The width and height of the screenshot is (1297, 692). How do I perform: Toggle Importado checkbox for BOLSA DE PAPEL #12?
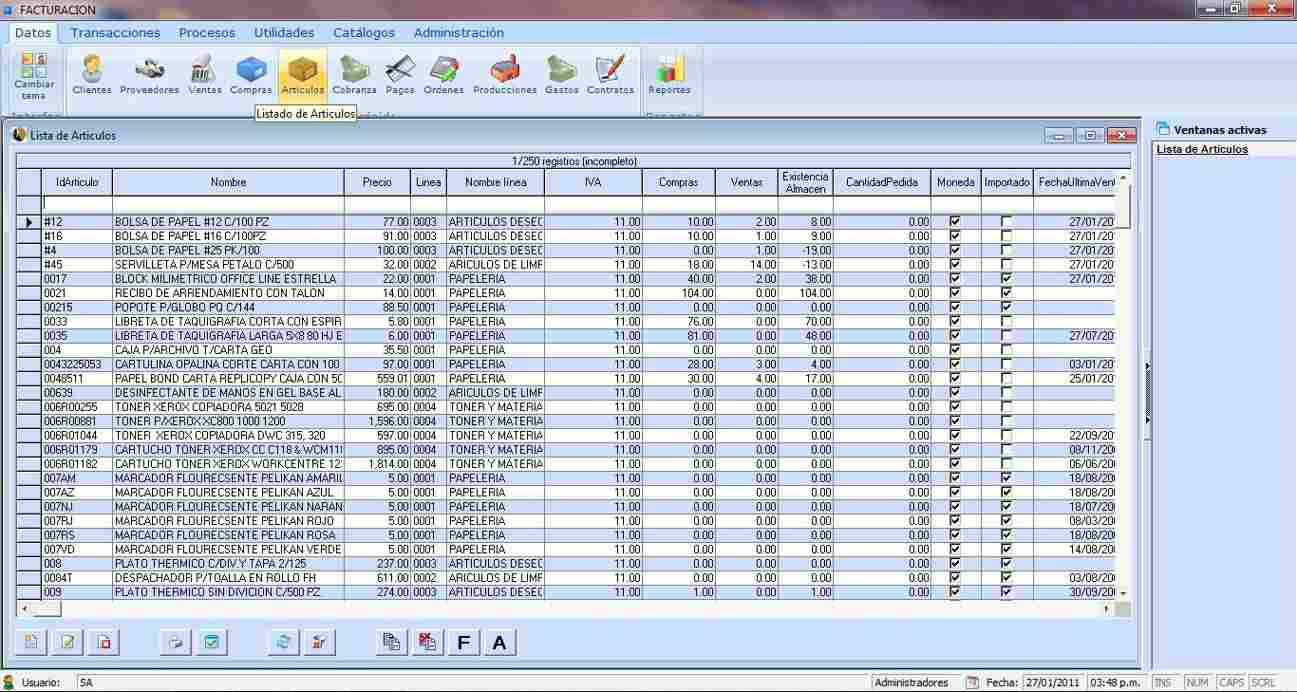[1006, 221]
